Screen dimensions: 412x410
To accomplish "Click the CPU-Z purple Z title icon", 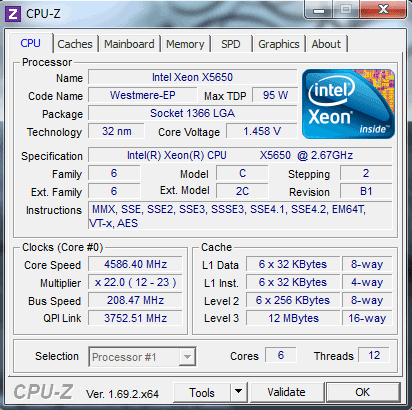I will click(x=13, y=14).
